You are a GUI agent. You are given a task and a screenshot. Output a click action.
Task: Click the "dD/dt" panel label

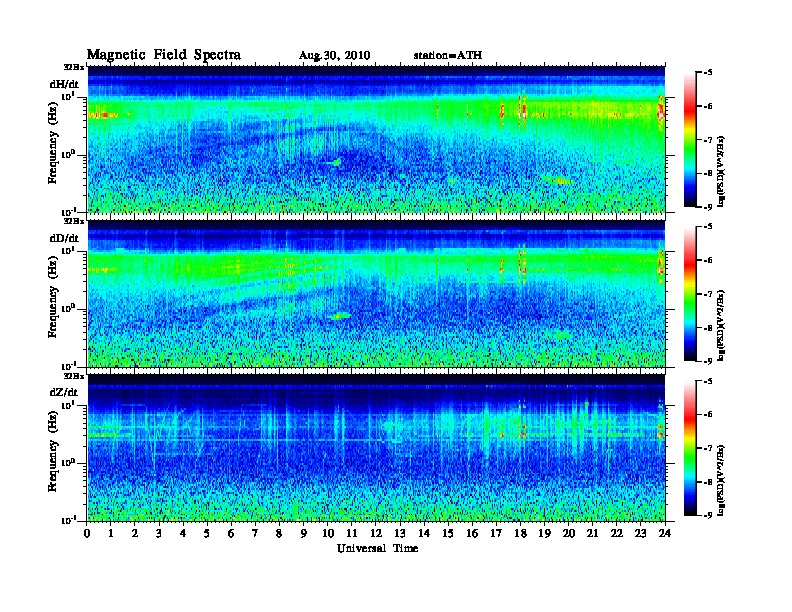[64, 238]
